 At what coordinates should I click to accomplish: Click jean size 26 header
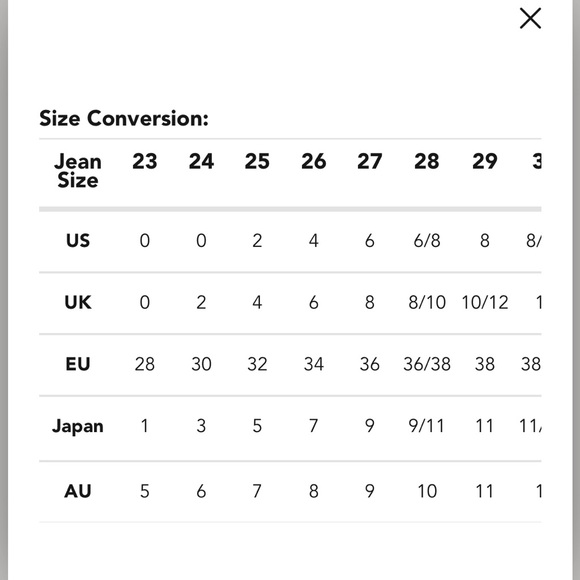[x=314, y=162]
